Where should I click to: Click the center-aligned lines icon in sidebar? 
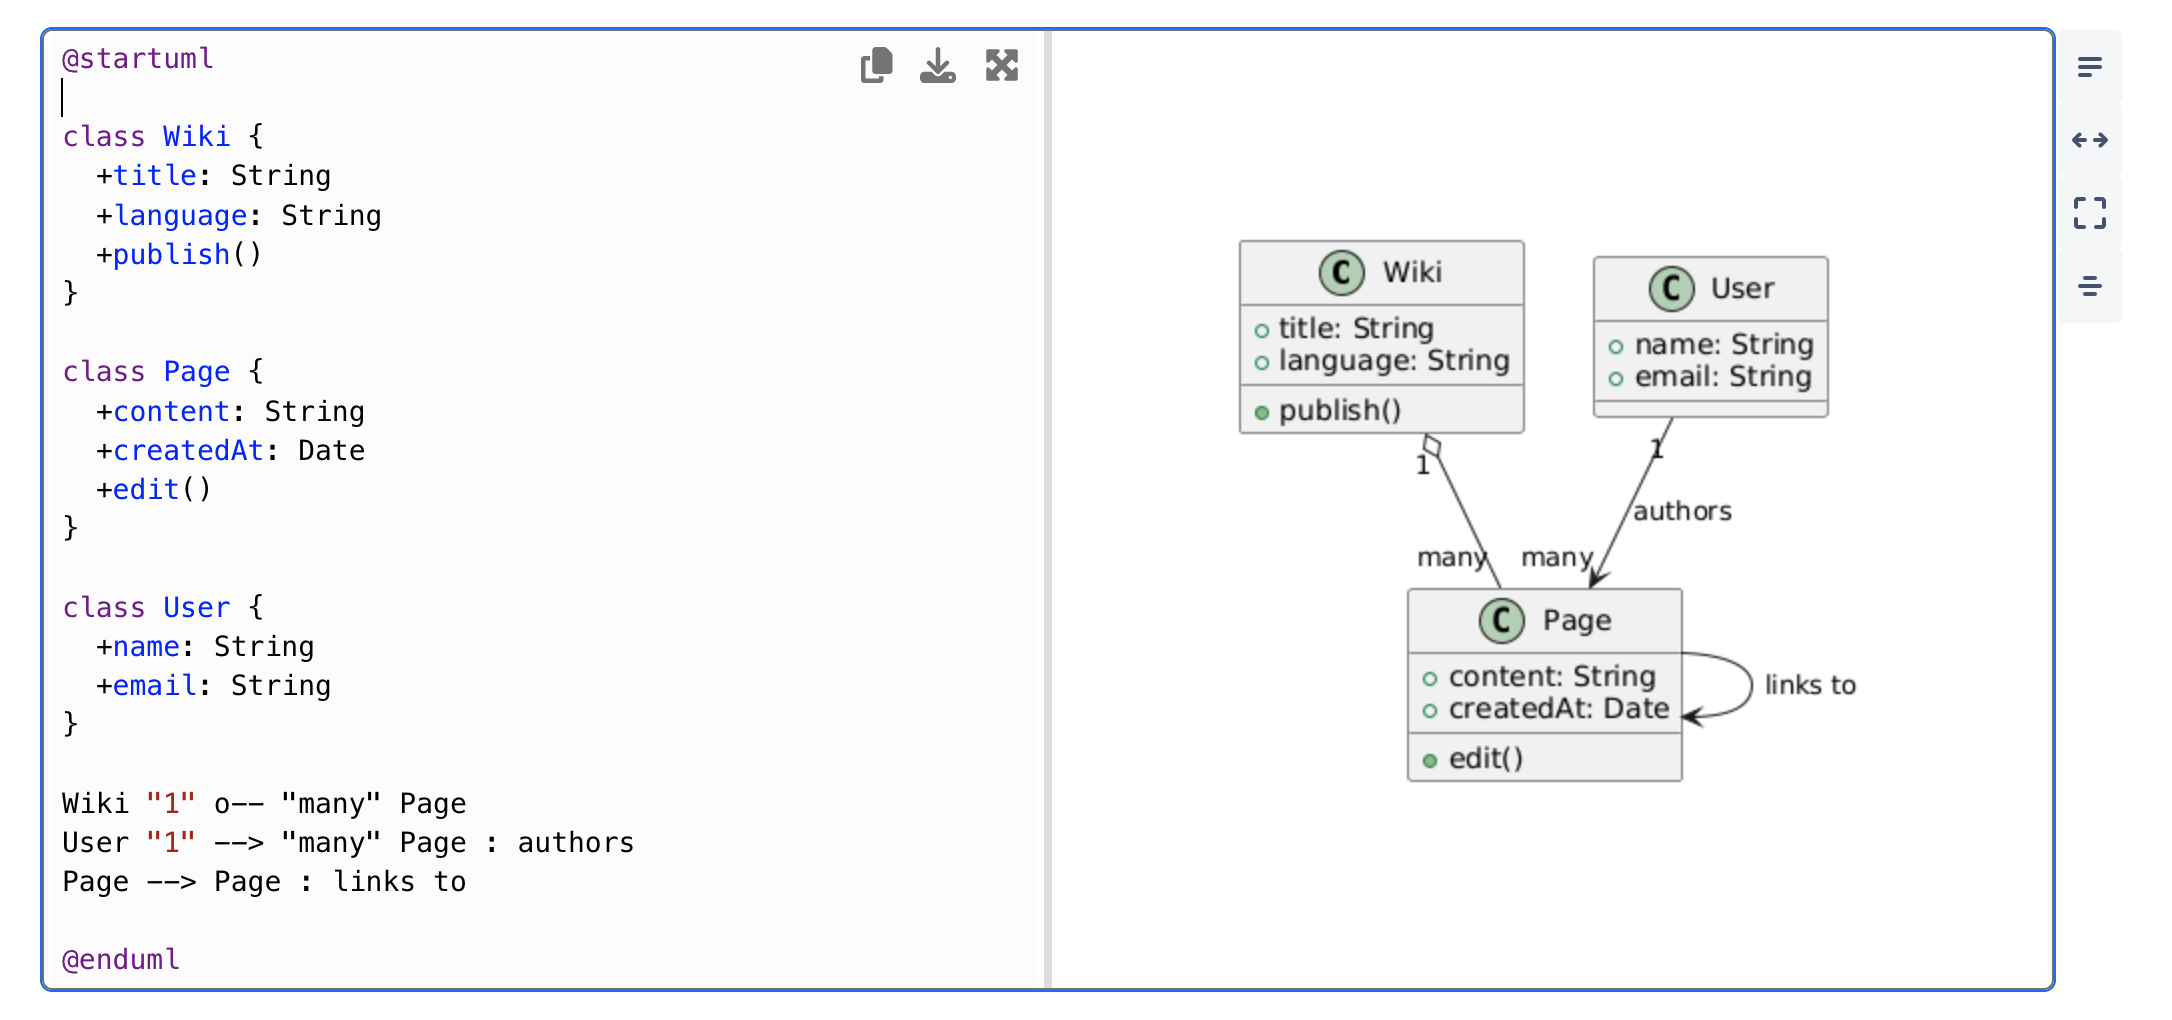click(2089, 287)
